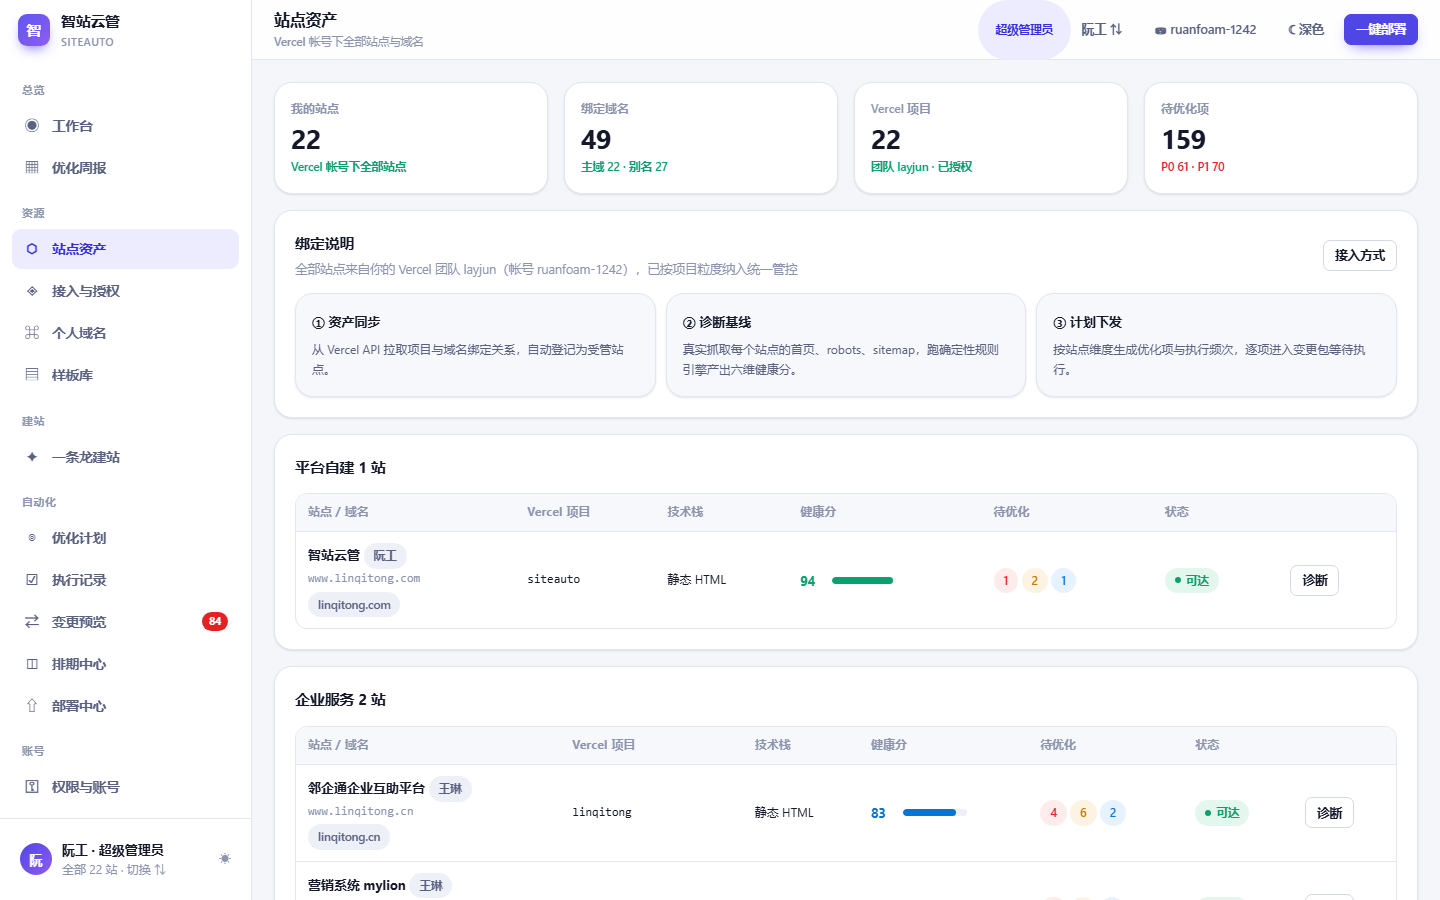Click 诊断 for the 智站云管 site
Screen dimensions: 1440x900
(x=1315, y=580)
